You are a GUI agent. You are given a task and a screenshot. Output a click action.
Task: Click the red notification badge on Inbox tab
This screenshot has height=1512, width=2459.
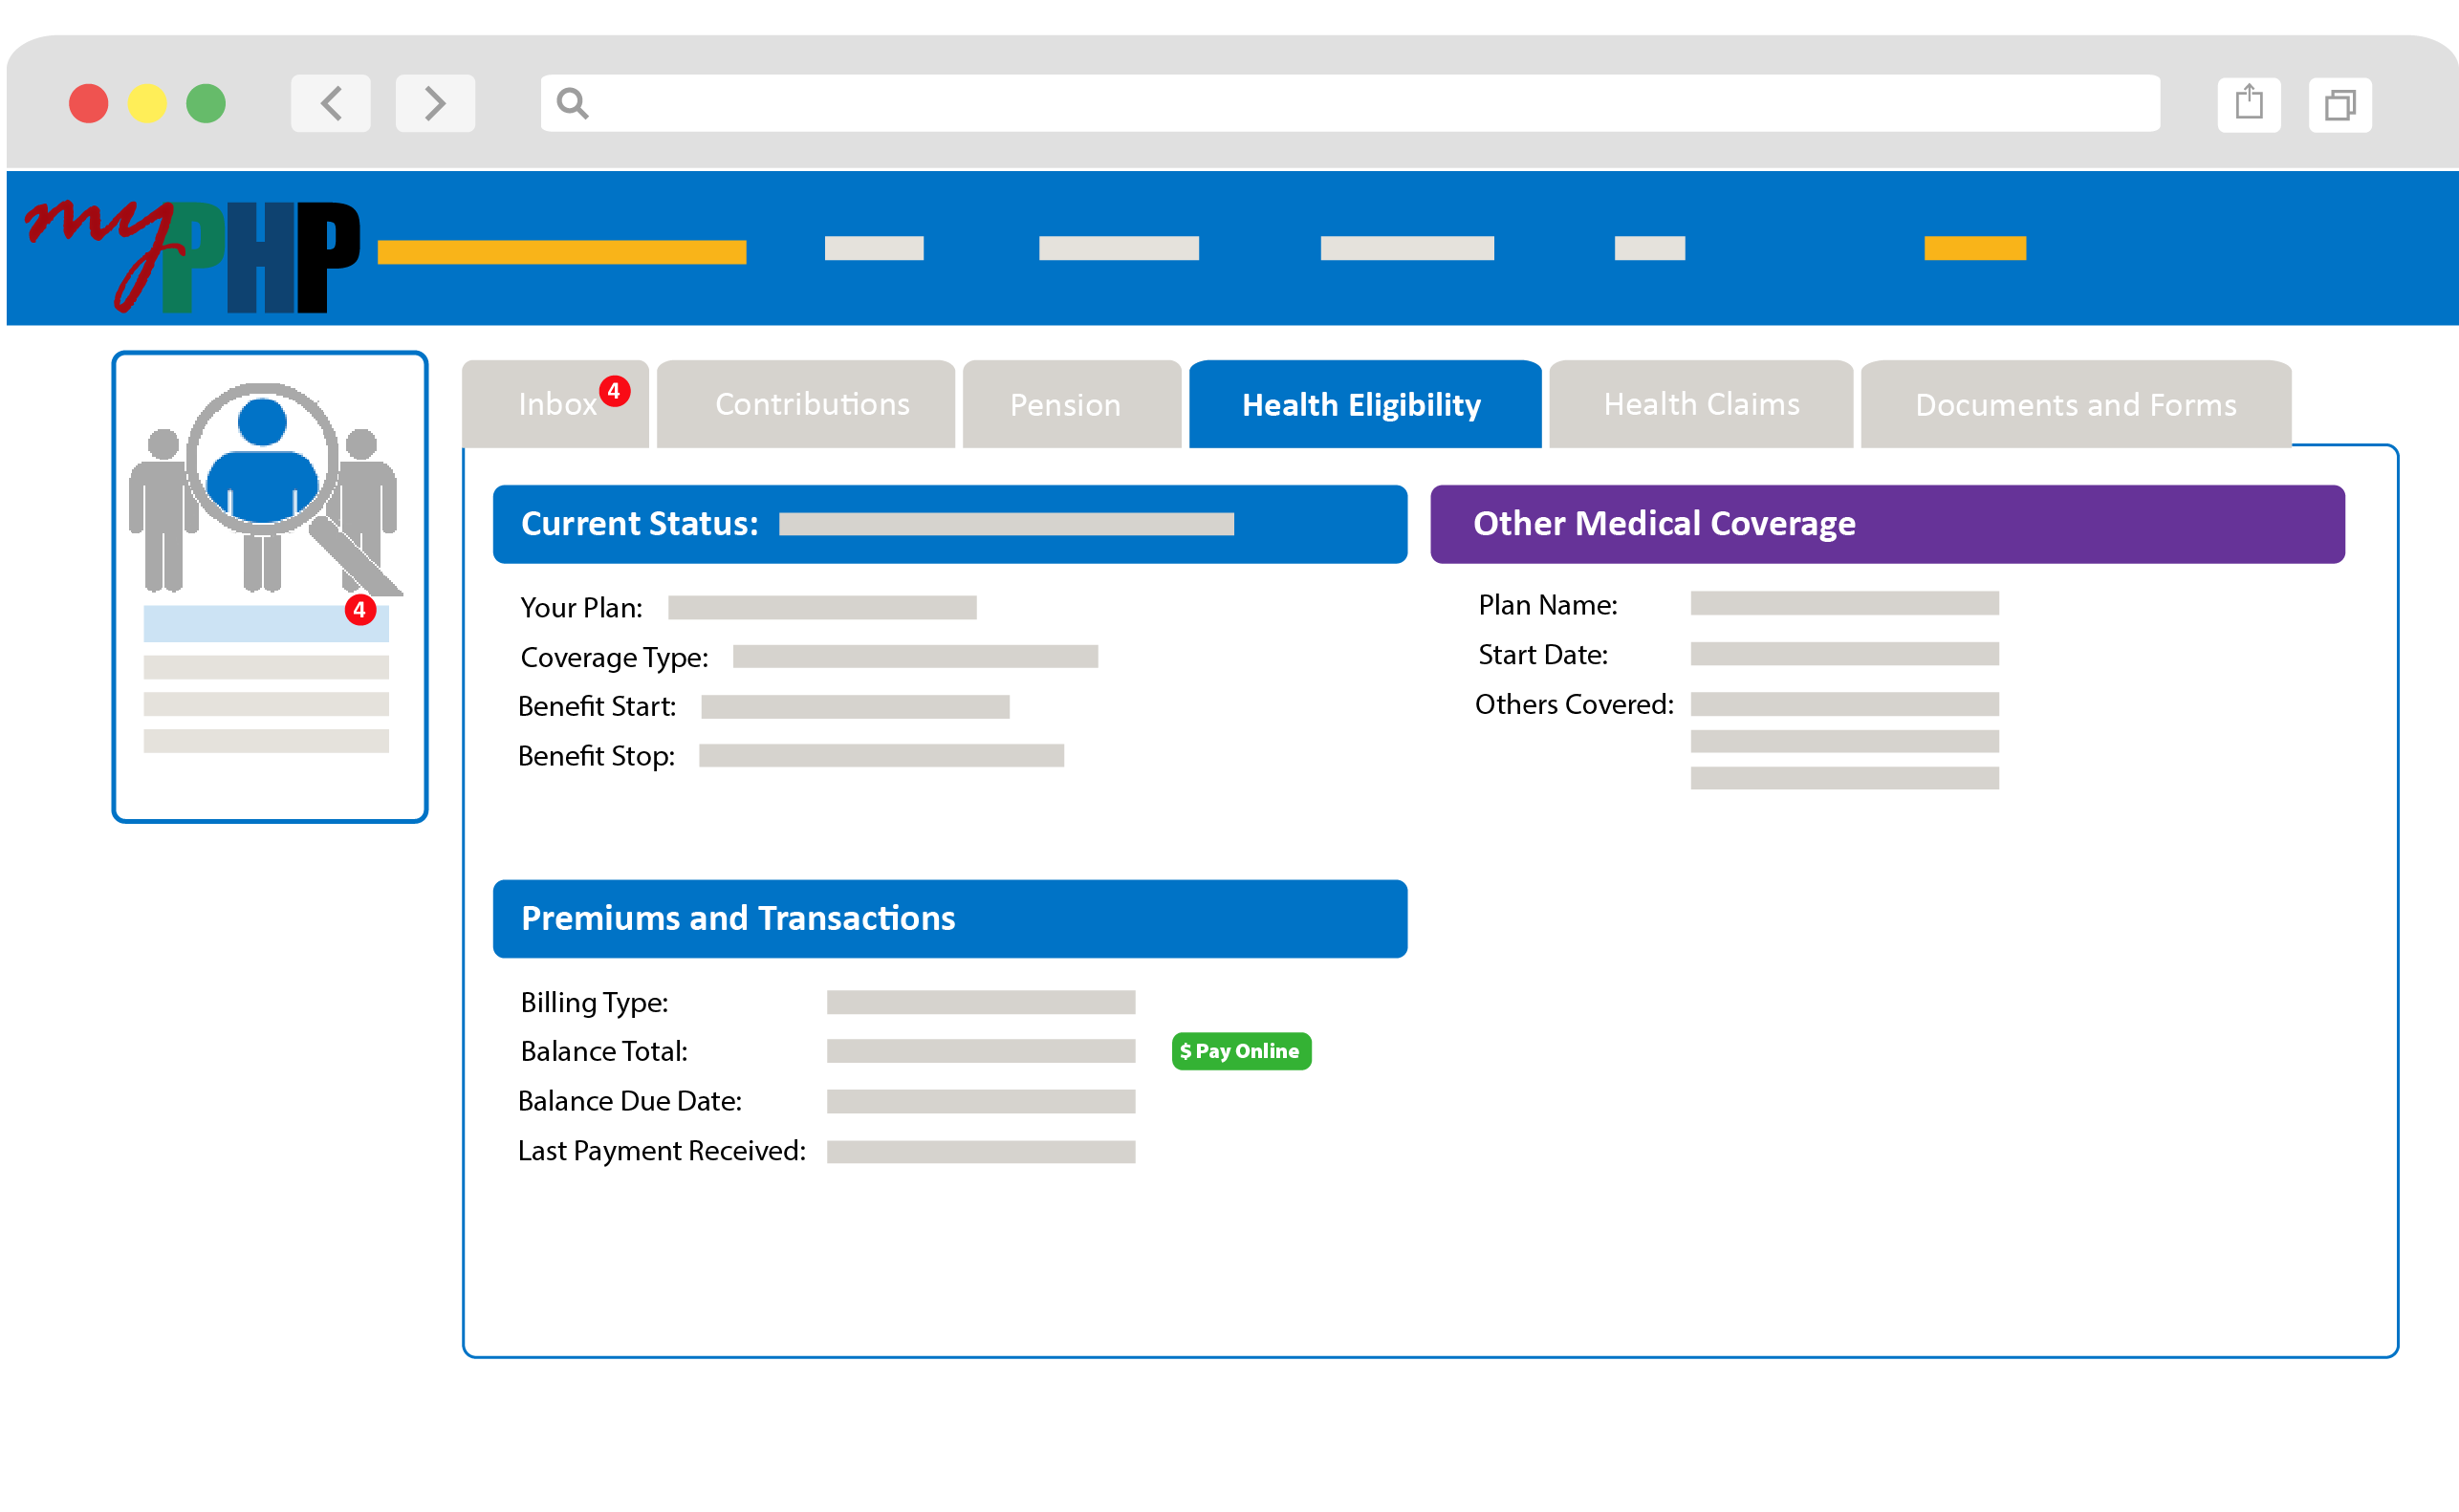(x=614, y=391)
